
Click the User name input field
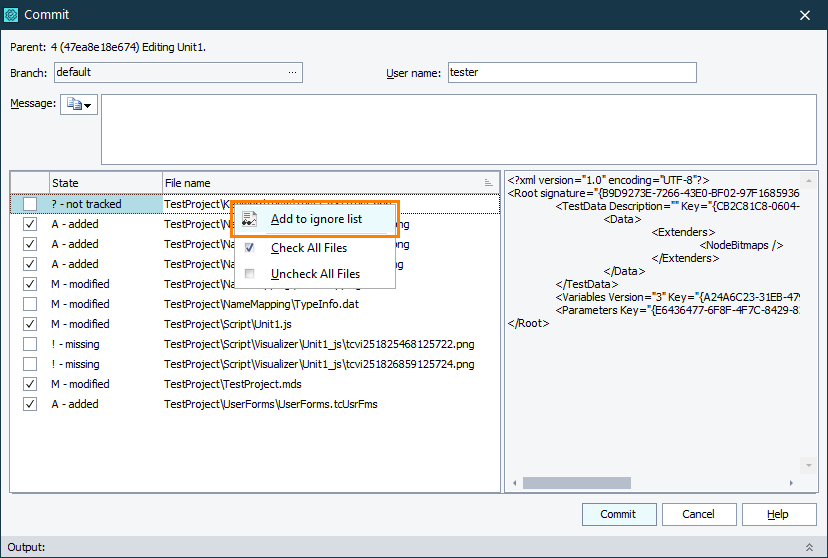[x=570, y=72]
